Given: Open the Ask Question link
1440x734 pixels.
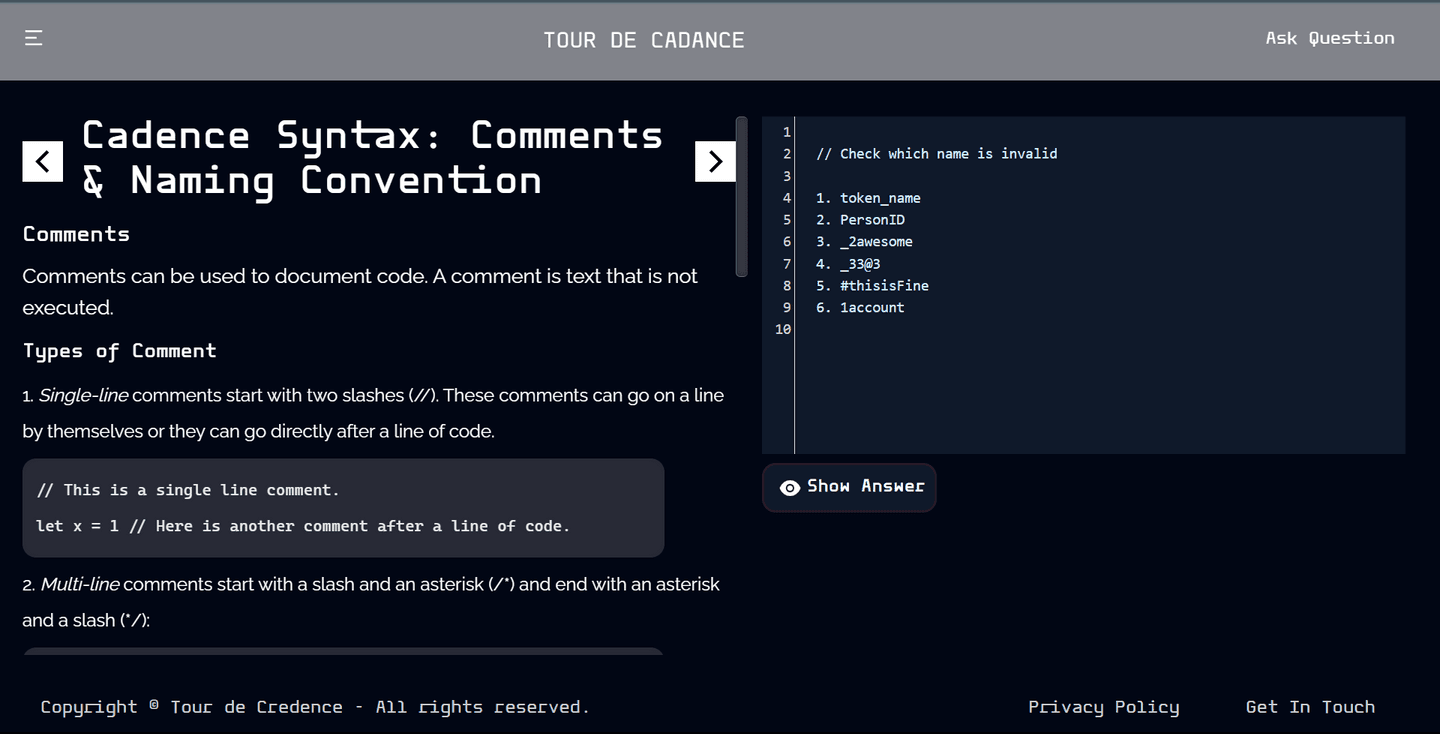Looking at the screenshot, I should point(1329,38).
